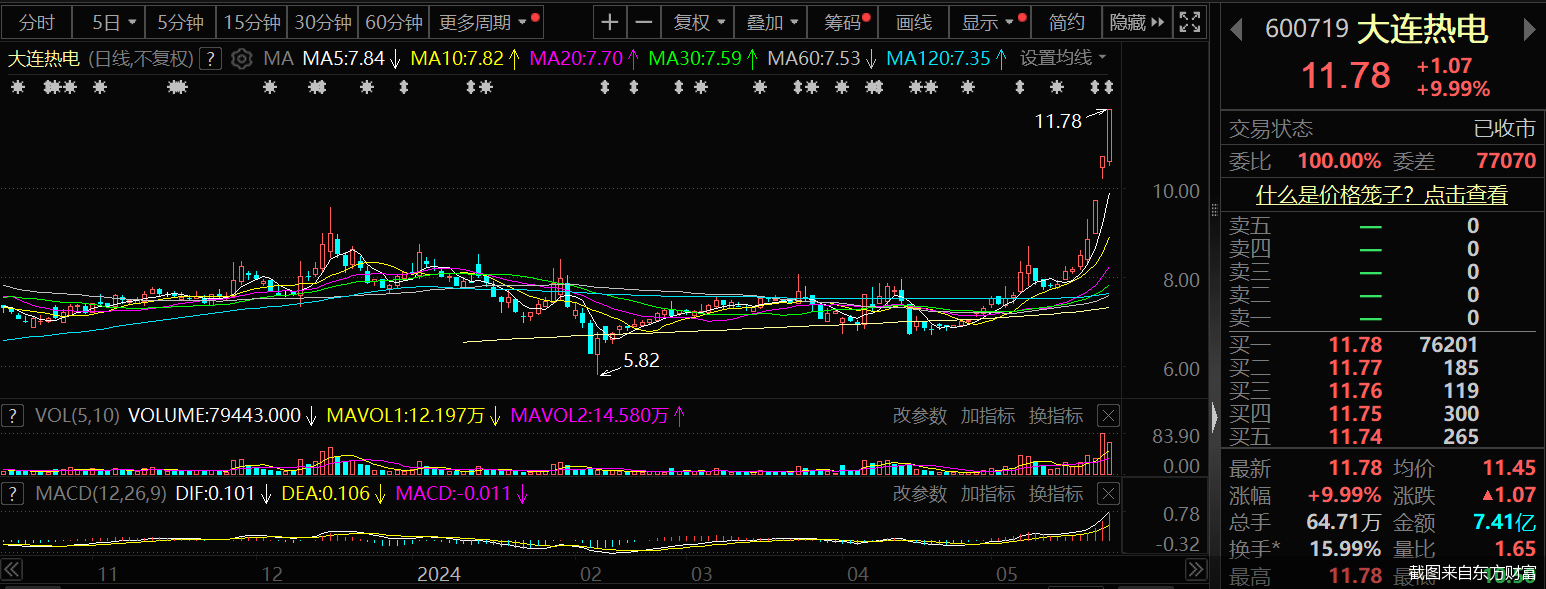Switch to the 分时 intraday tab
1546x589 pixels.
(x=37, y=22)
